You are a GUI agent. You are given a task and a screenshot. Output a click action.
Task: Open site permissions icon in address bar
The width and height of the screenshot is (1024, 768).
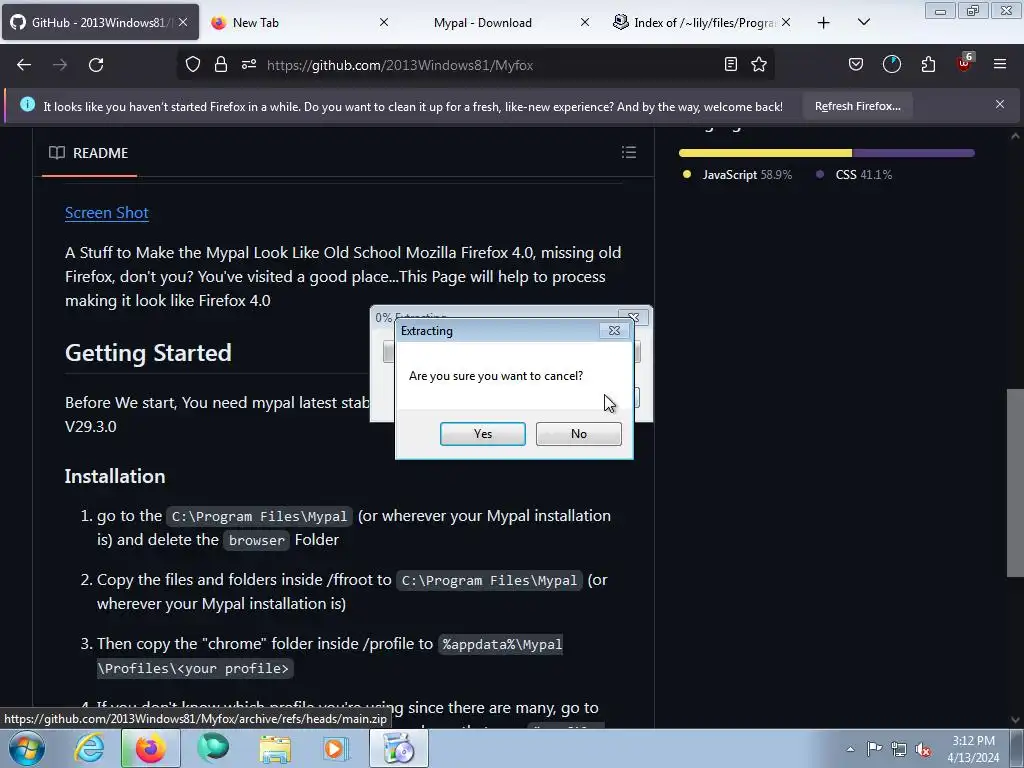249,64
